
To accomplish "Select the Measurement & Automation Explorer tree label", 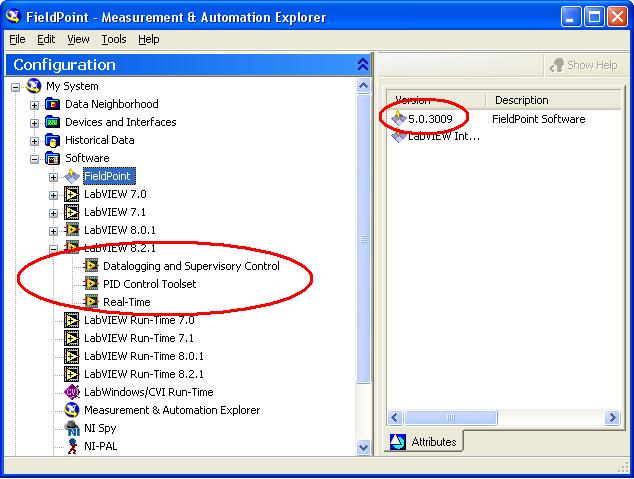I will point(172,410).
